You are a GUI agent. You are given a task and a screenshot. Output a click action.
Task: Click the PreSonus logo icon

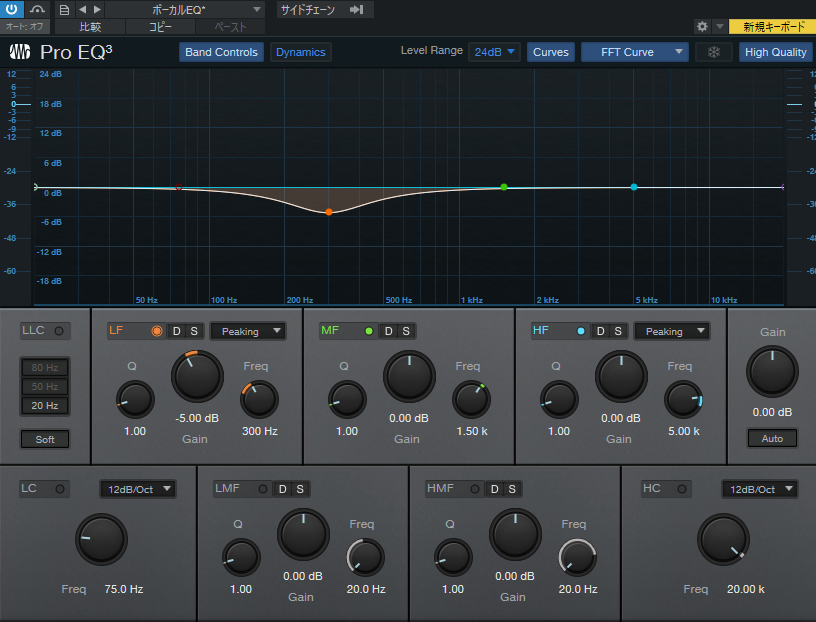click(x=20, y=52)
